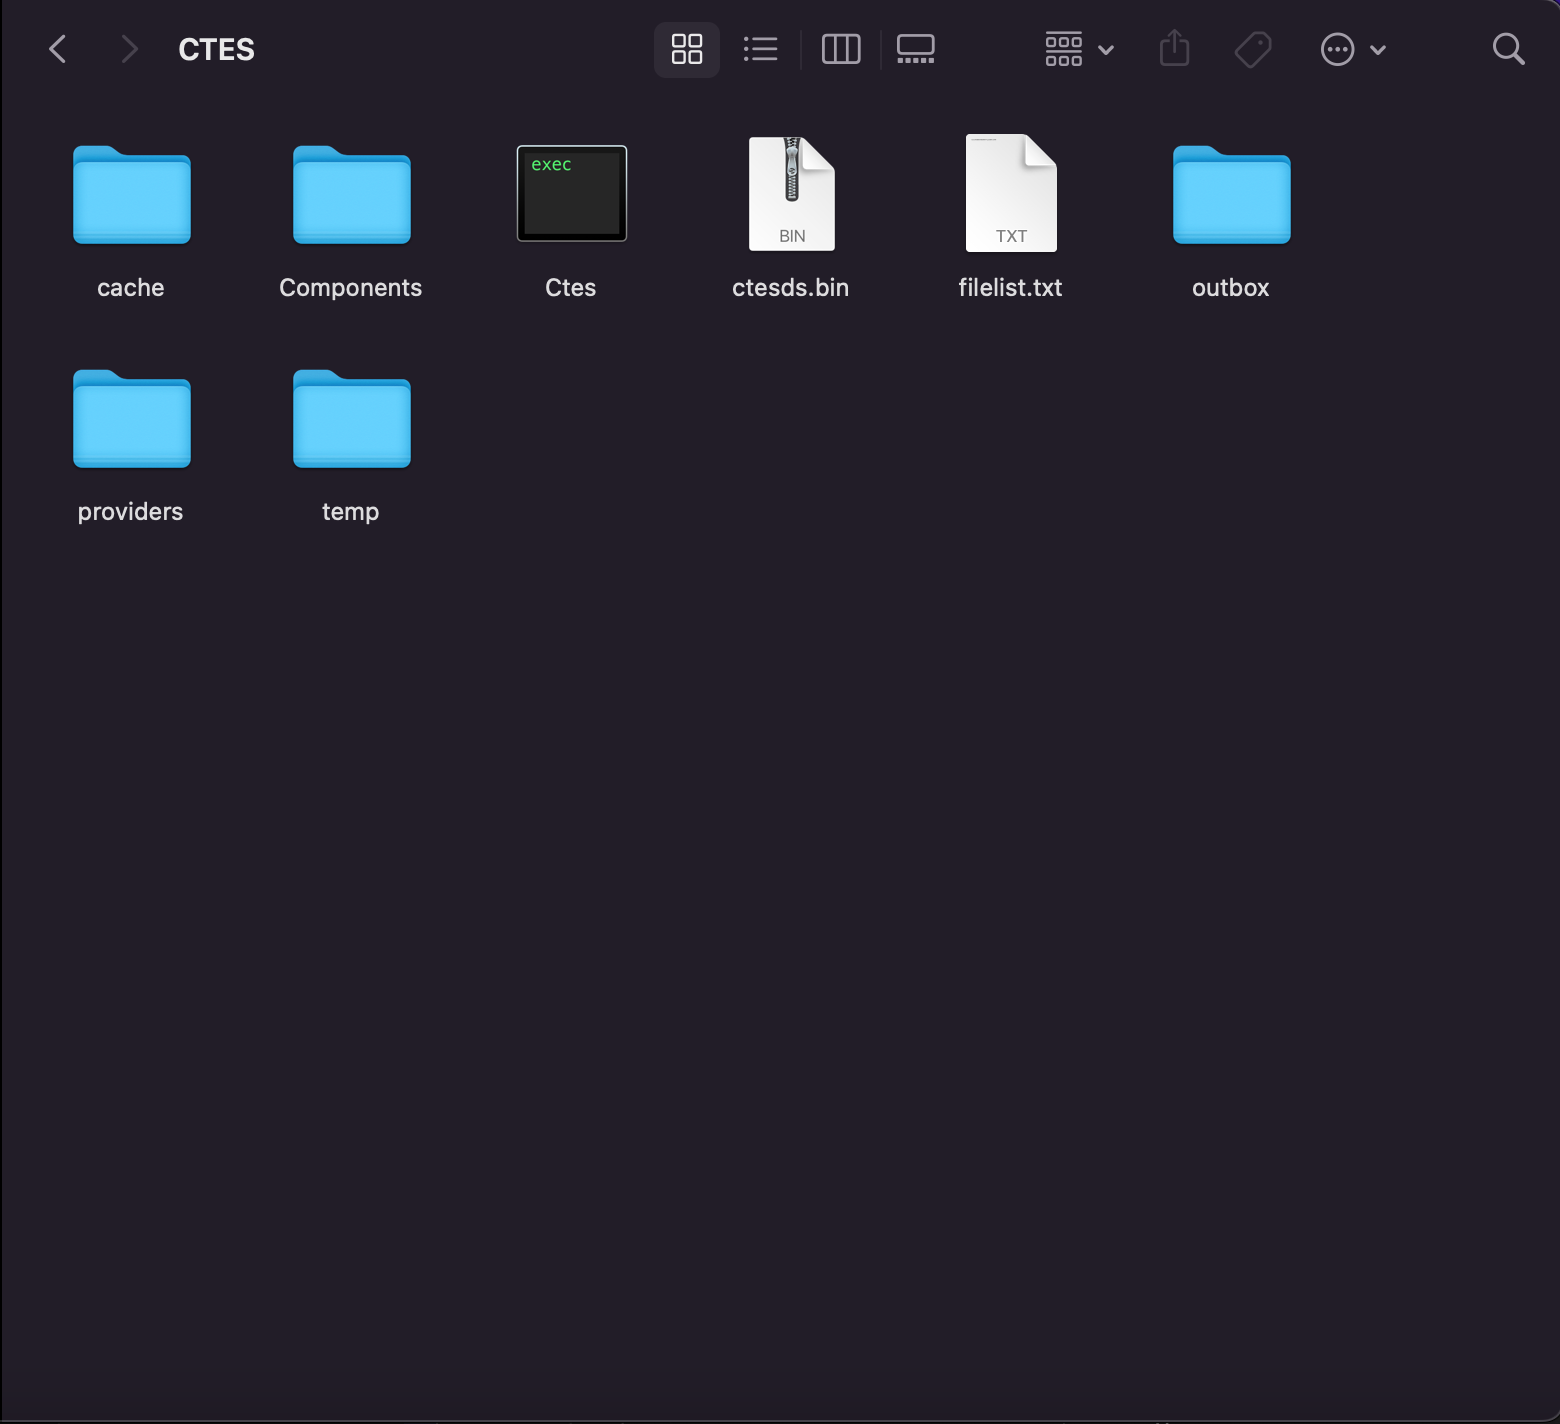Switch to list view
This screenshot has width=1560, height=1424.
(x=760, y=49)
